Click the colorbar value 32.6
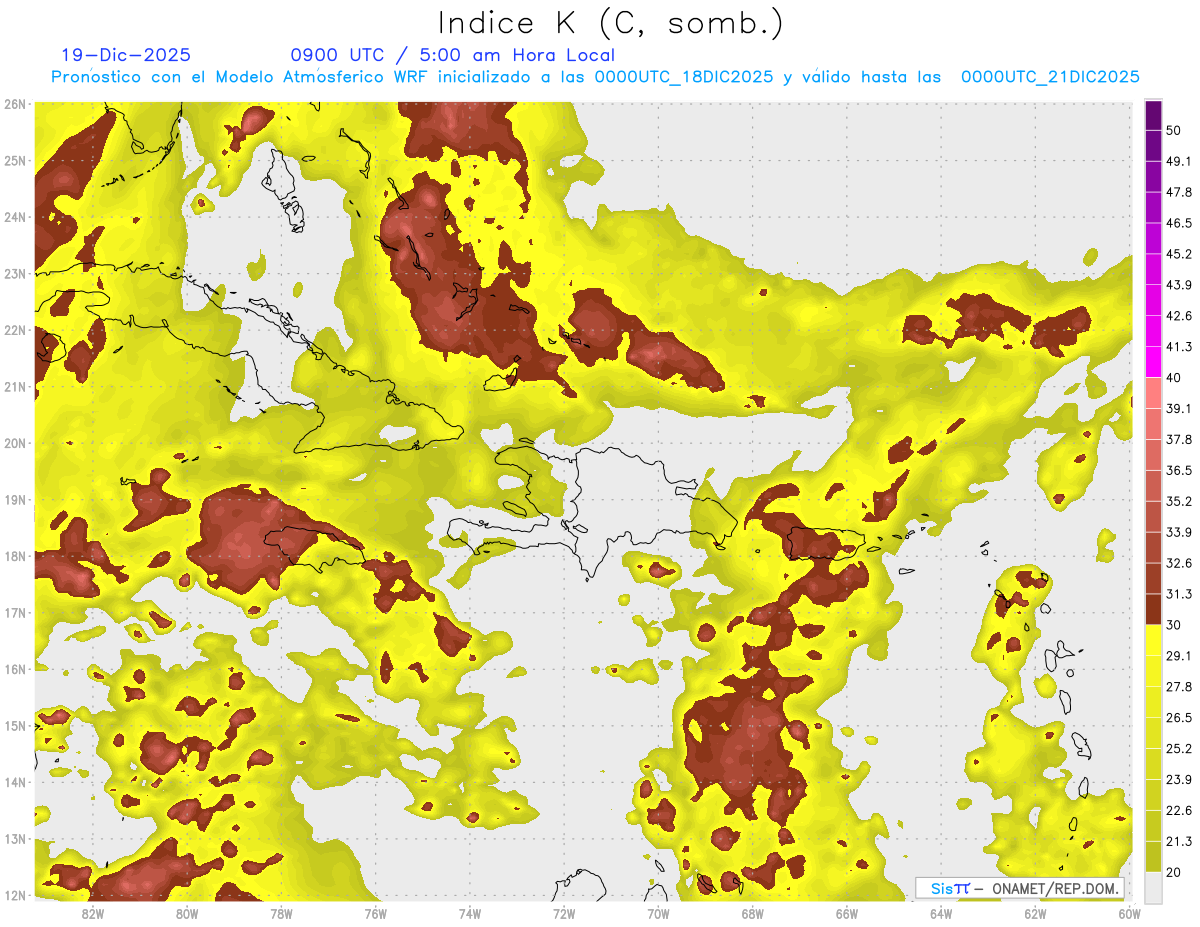 [1178, 563]
